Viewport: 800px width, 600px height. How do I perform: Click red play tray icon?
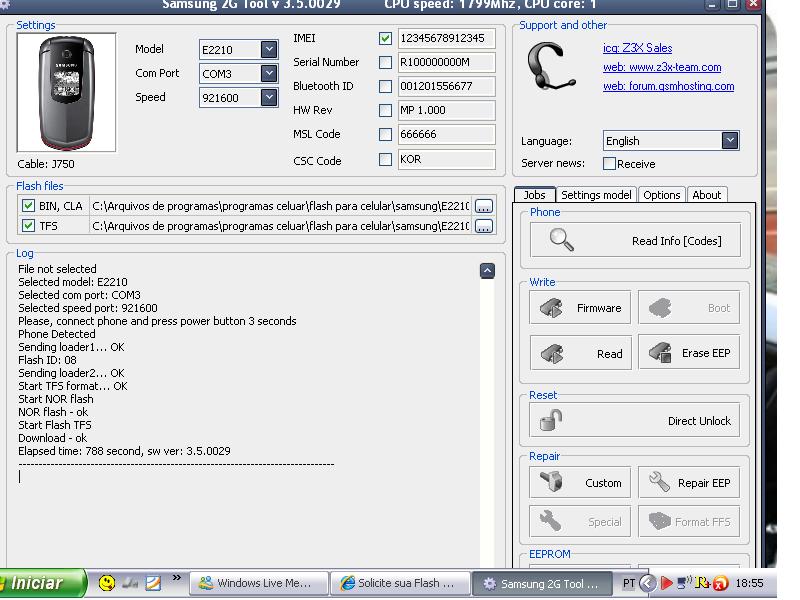[x=666, y=583]
